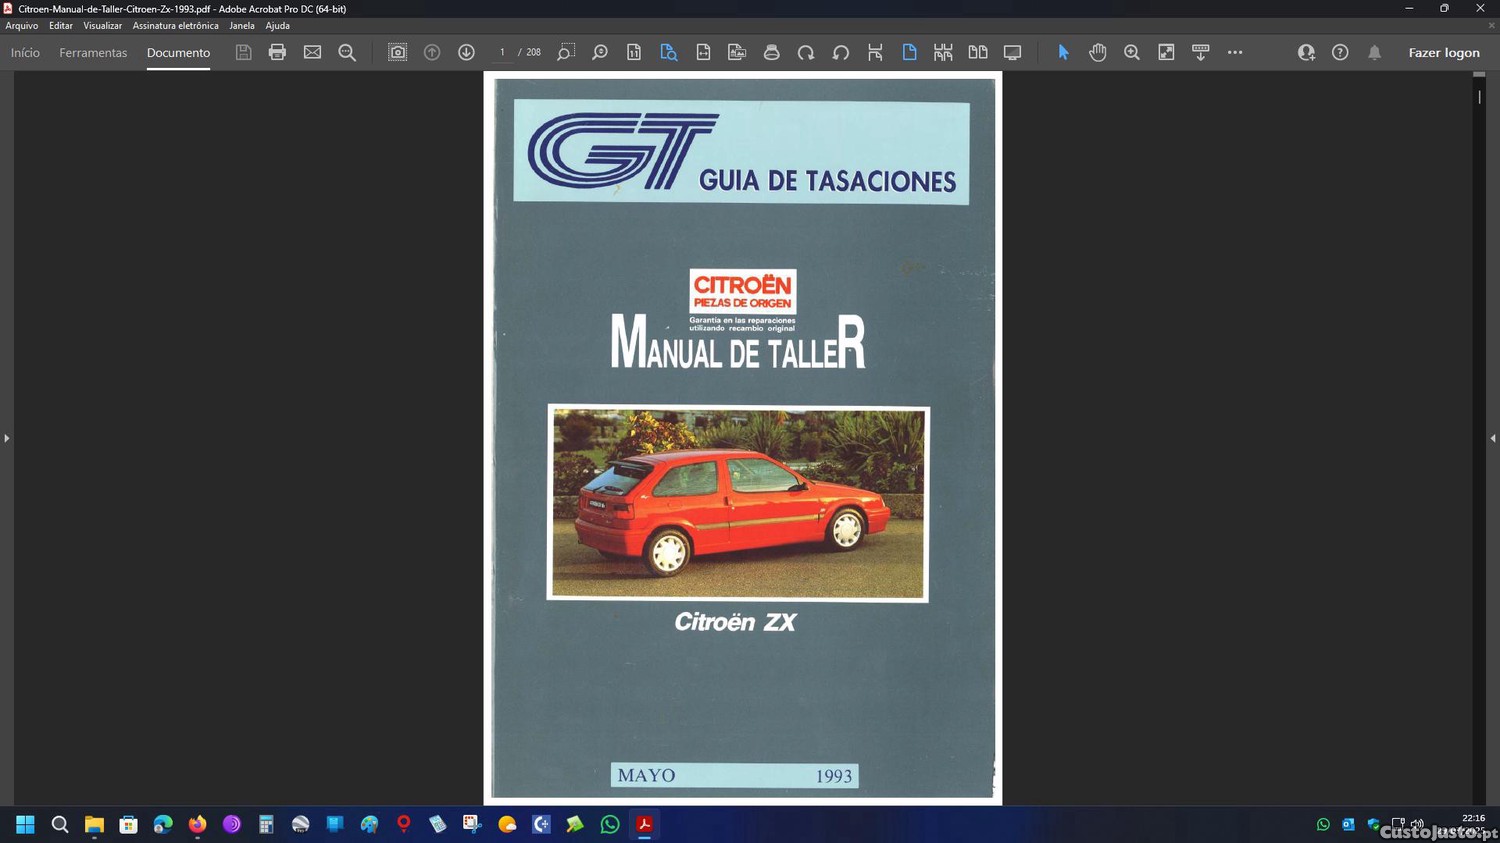Toggle read mode monitor icon

(1012, 52)
